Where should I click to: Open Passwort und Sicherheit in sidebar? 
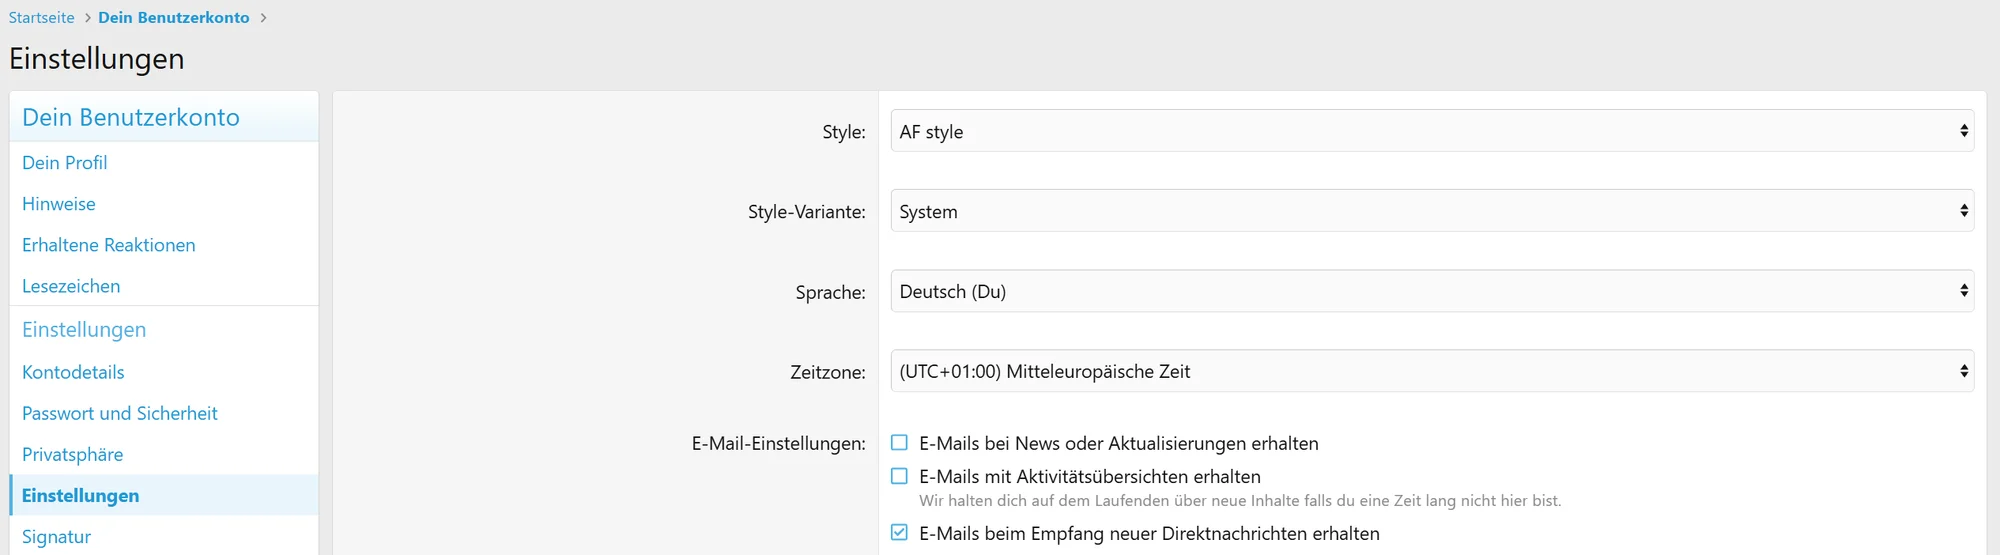pyautogui.click(x=164, y=413)
